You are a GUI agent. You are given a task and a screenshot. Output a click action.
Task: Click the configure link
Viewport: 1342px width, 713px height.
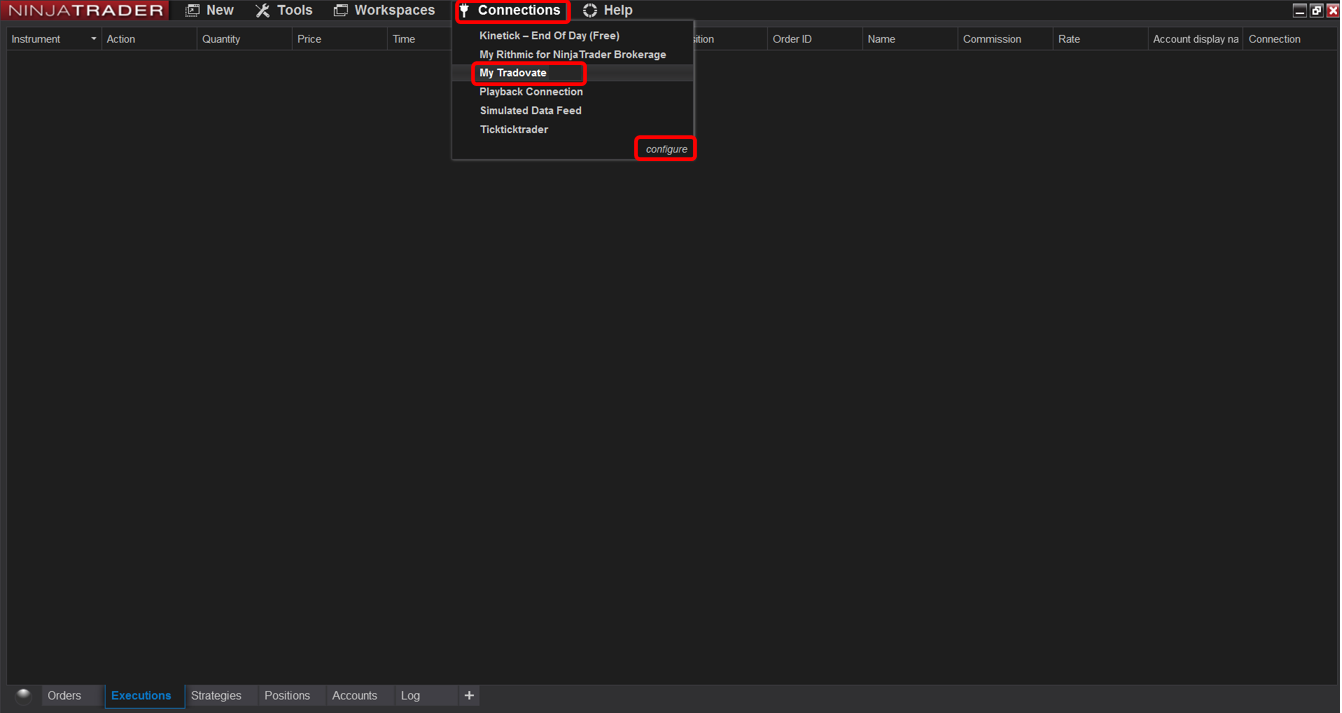click(x=666, y=149)
